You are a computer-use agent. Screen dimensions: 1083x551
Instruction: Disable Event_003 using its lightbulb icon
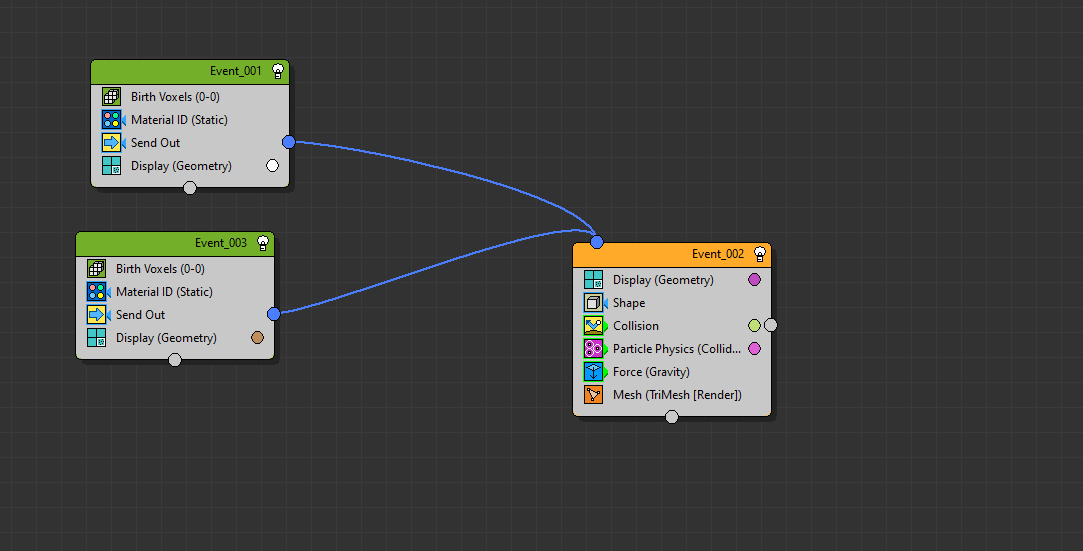click(x=263, y=243)
